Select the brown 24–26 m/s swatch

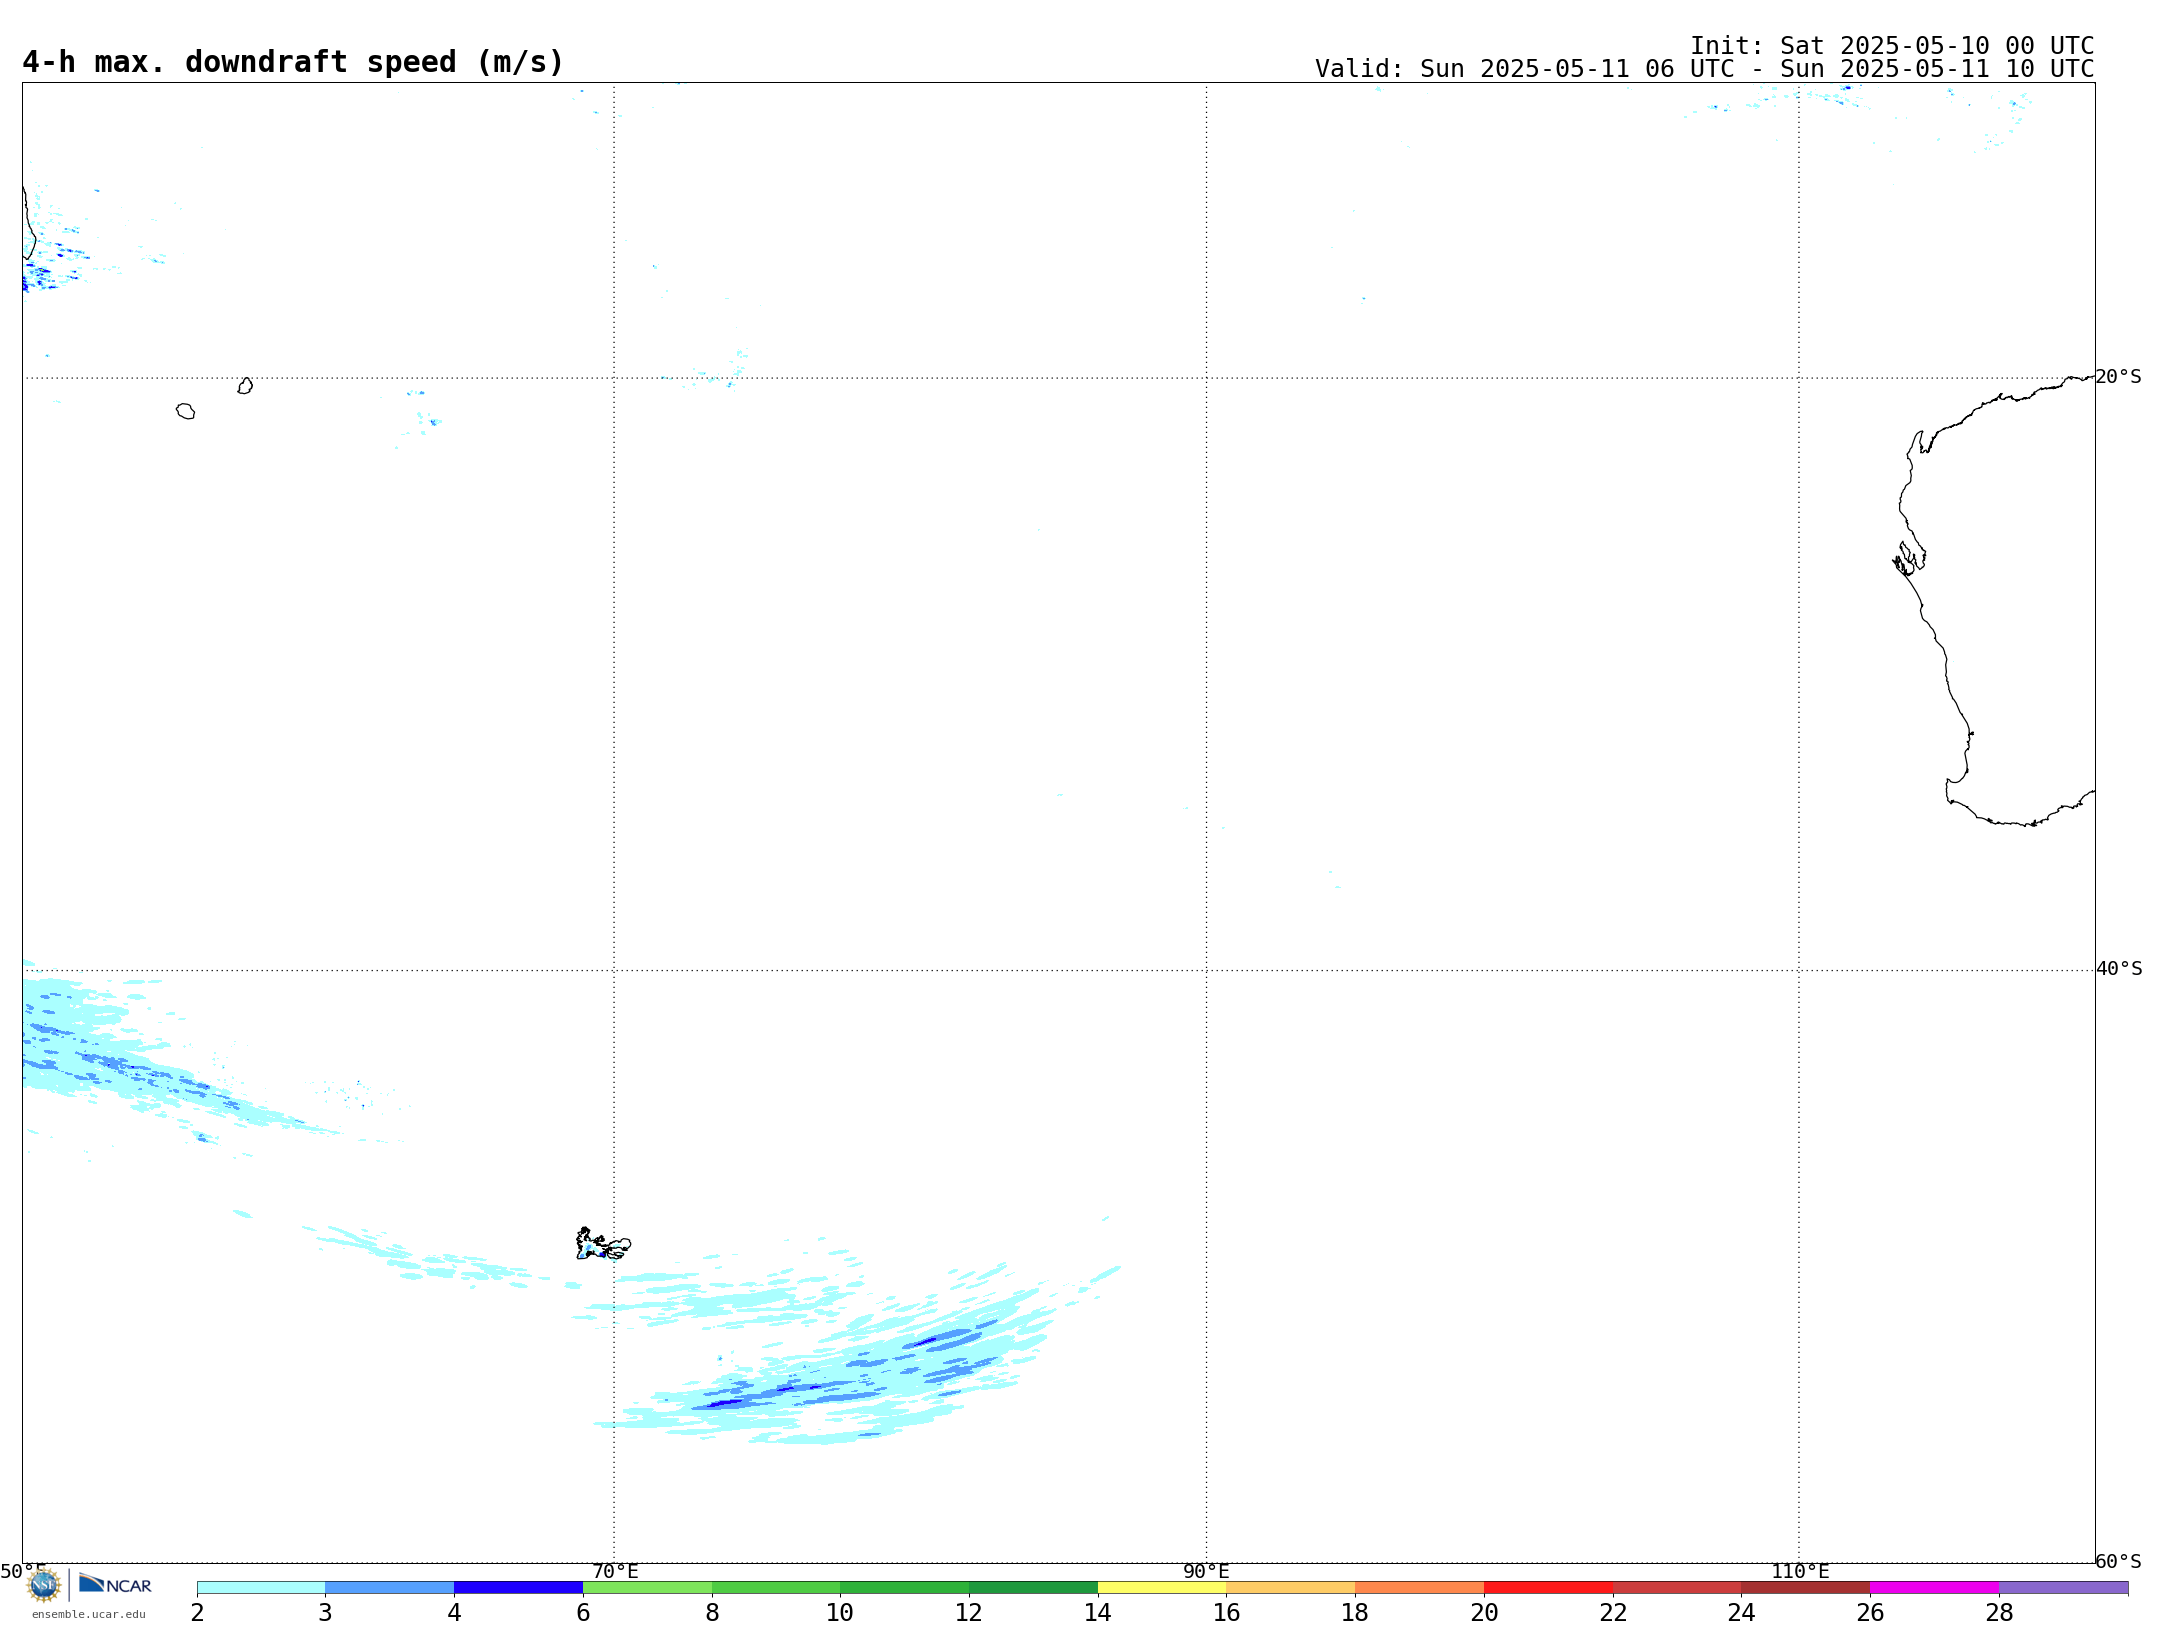pos(1805,1587)
